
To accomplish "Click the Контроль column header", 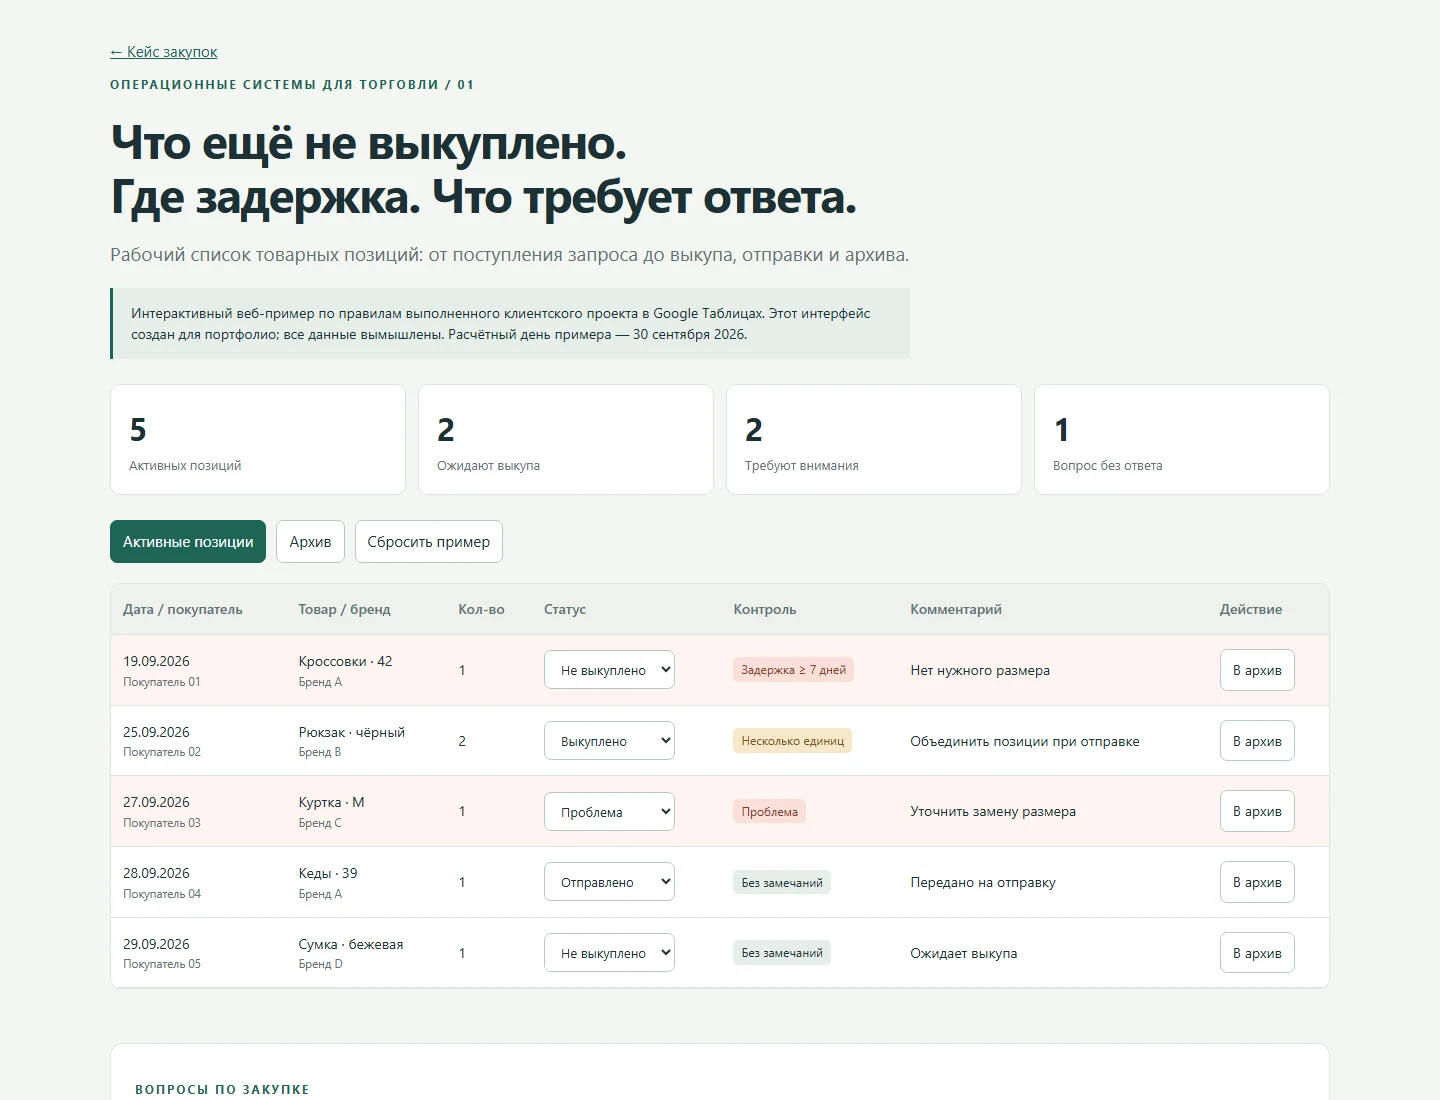I will tap(765, 609).
